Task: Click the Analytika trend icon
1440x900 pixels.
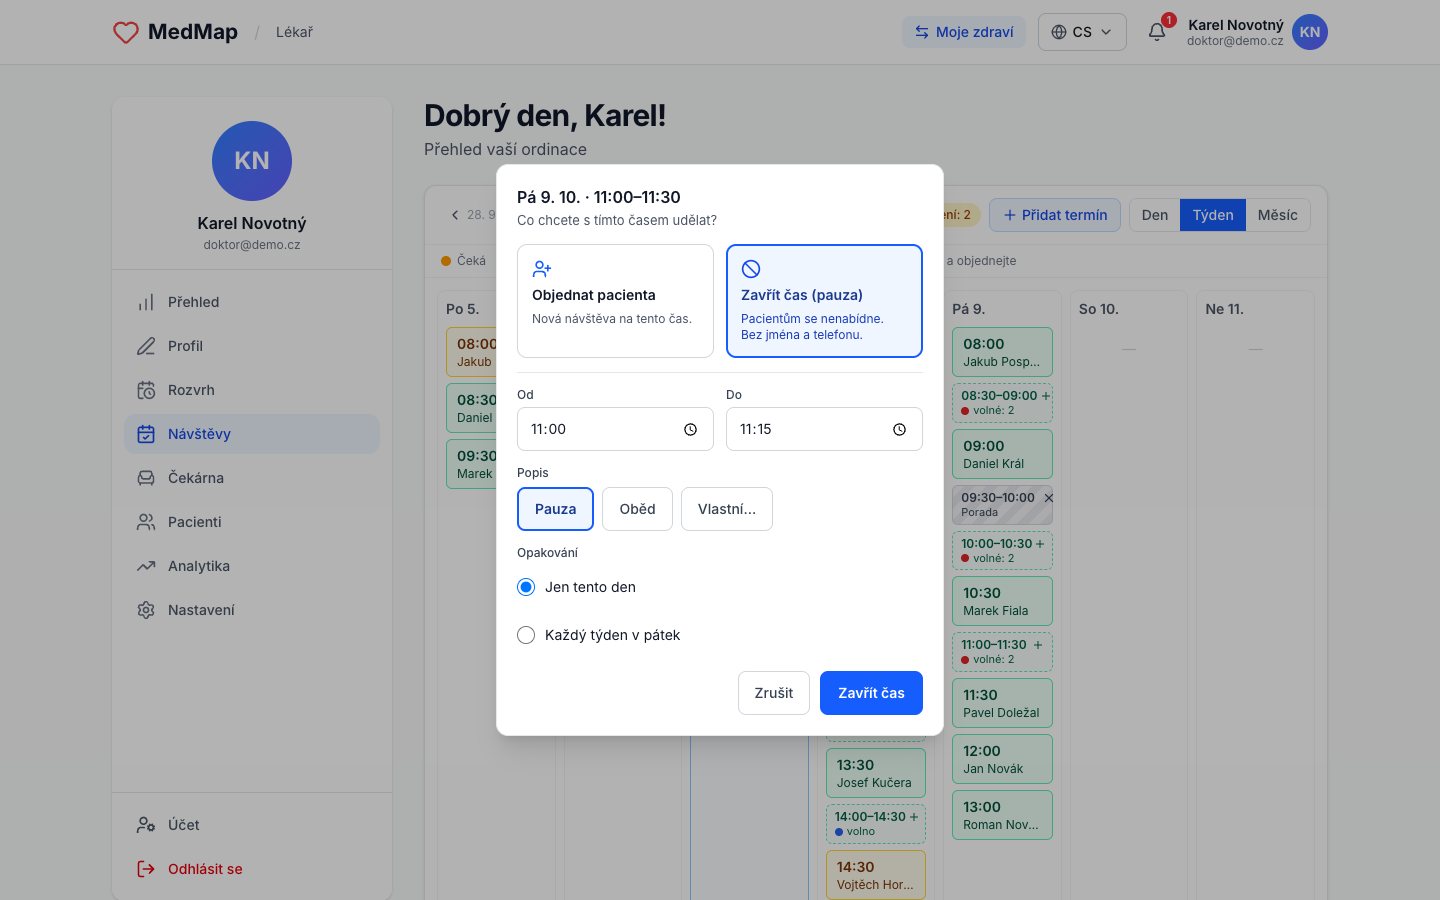Action: [146, 566]
